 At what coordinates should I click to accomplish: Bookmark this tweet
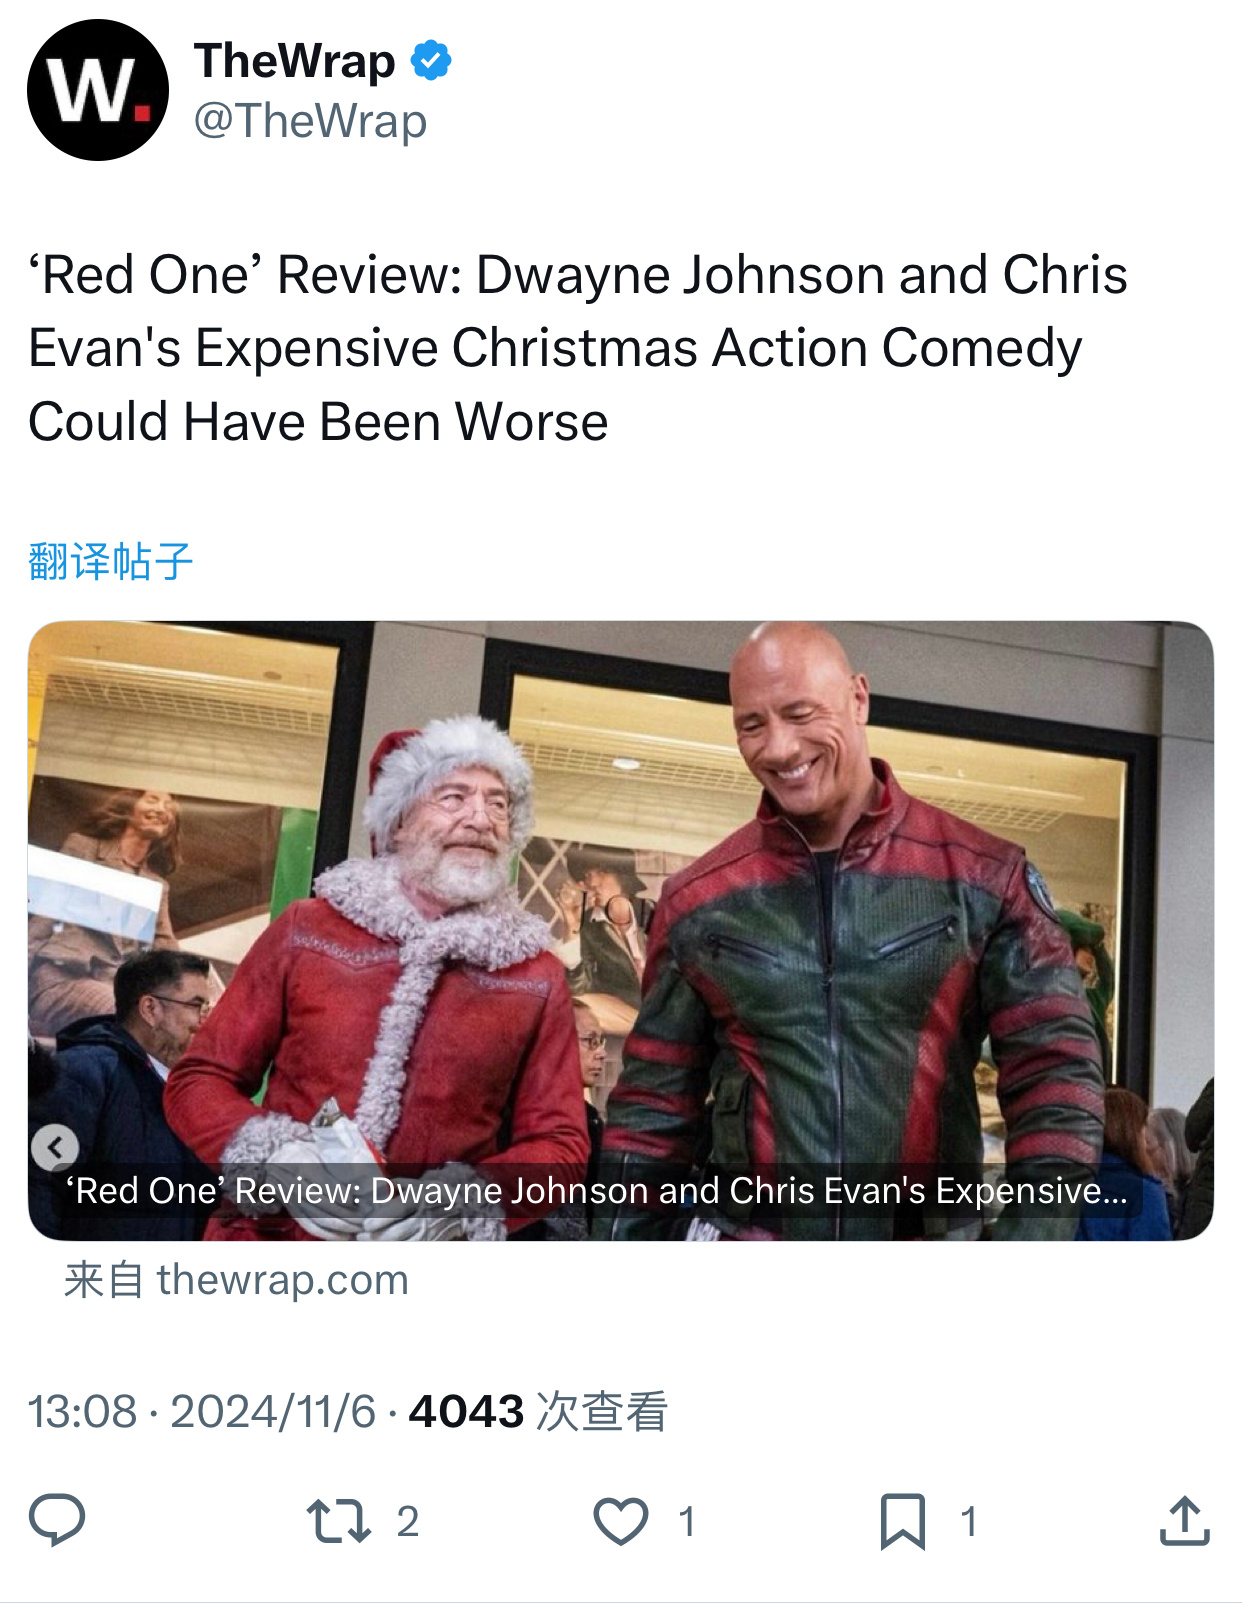coord(902,1521)
